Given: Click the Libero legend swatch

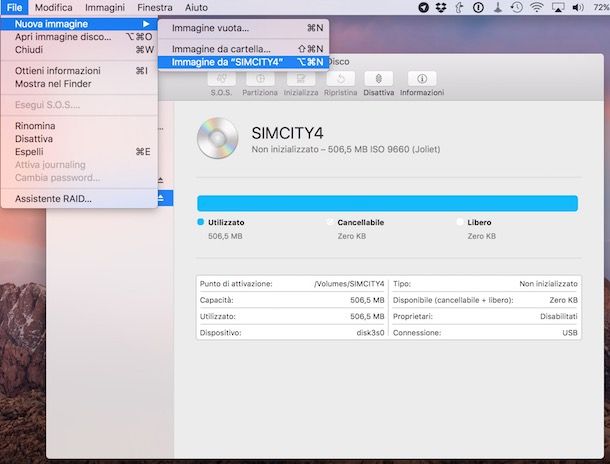Looking at the screenshot, I should (x=460, y=222).
